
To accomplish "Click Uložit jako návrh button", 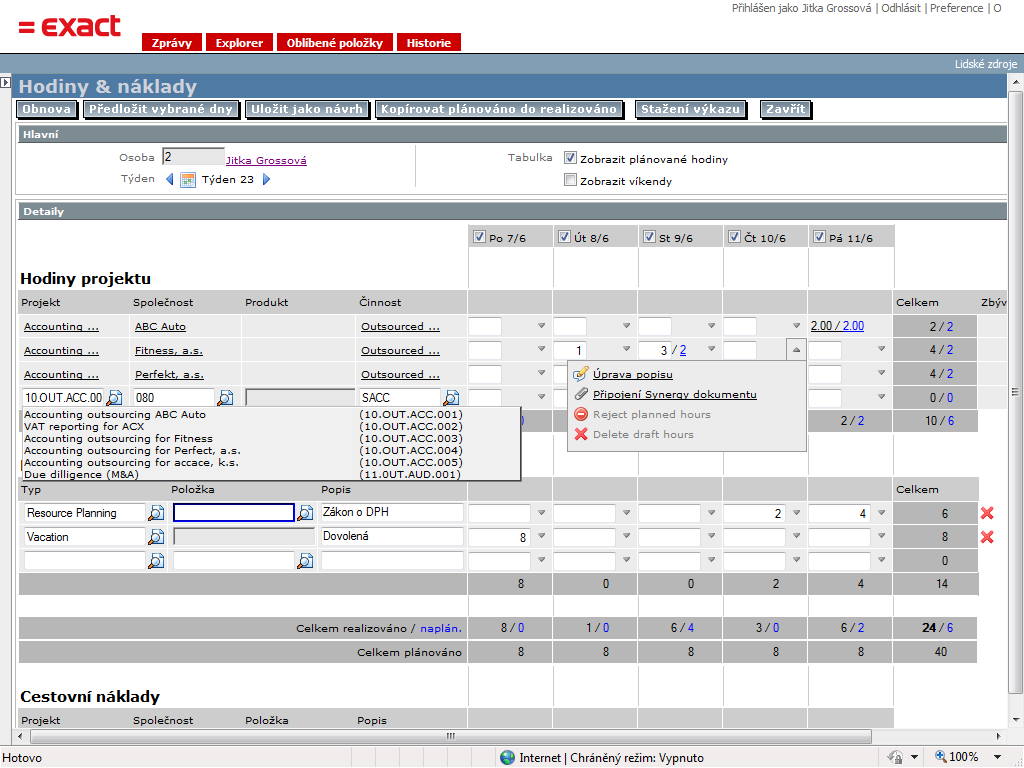I will (x=307, y=109).
